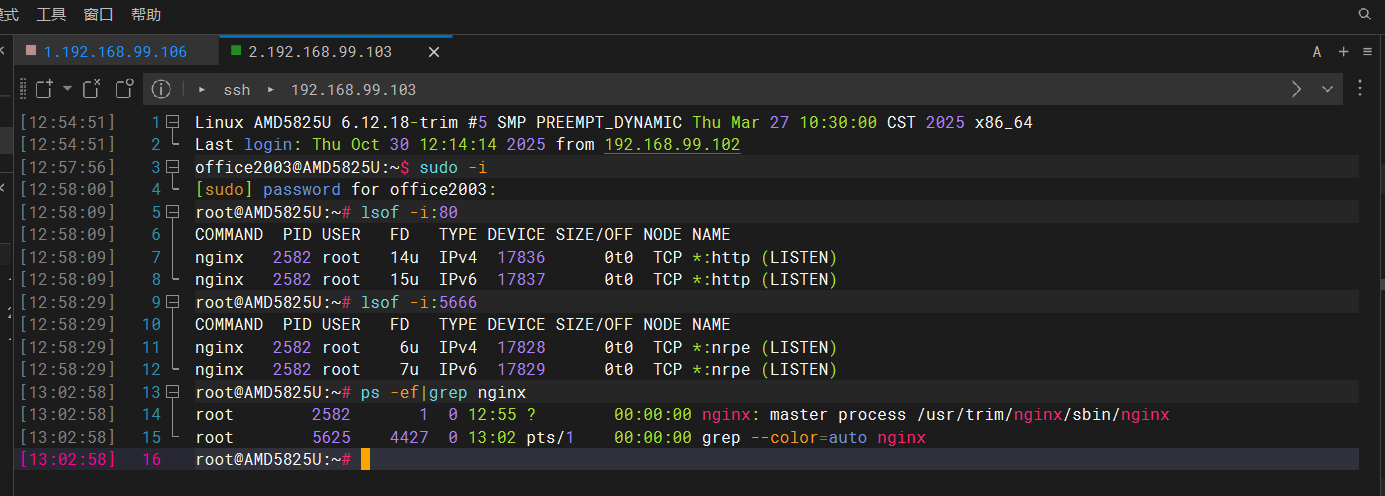1385x496 pixels.
Task: Collapse the ps -ef command block at line 13
Action: (173, 392)
